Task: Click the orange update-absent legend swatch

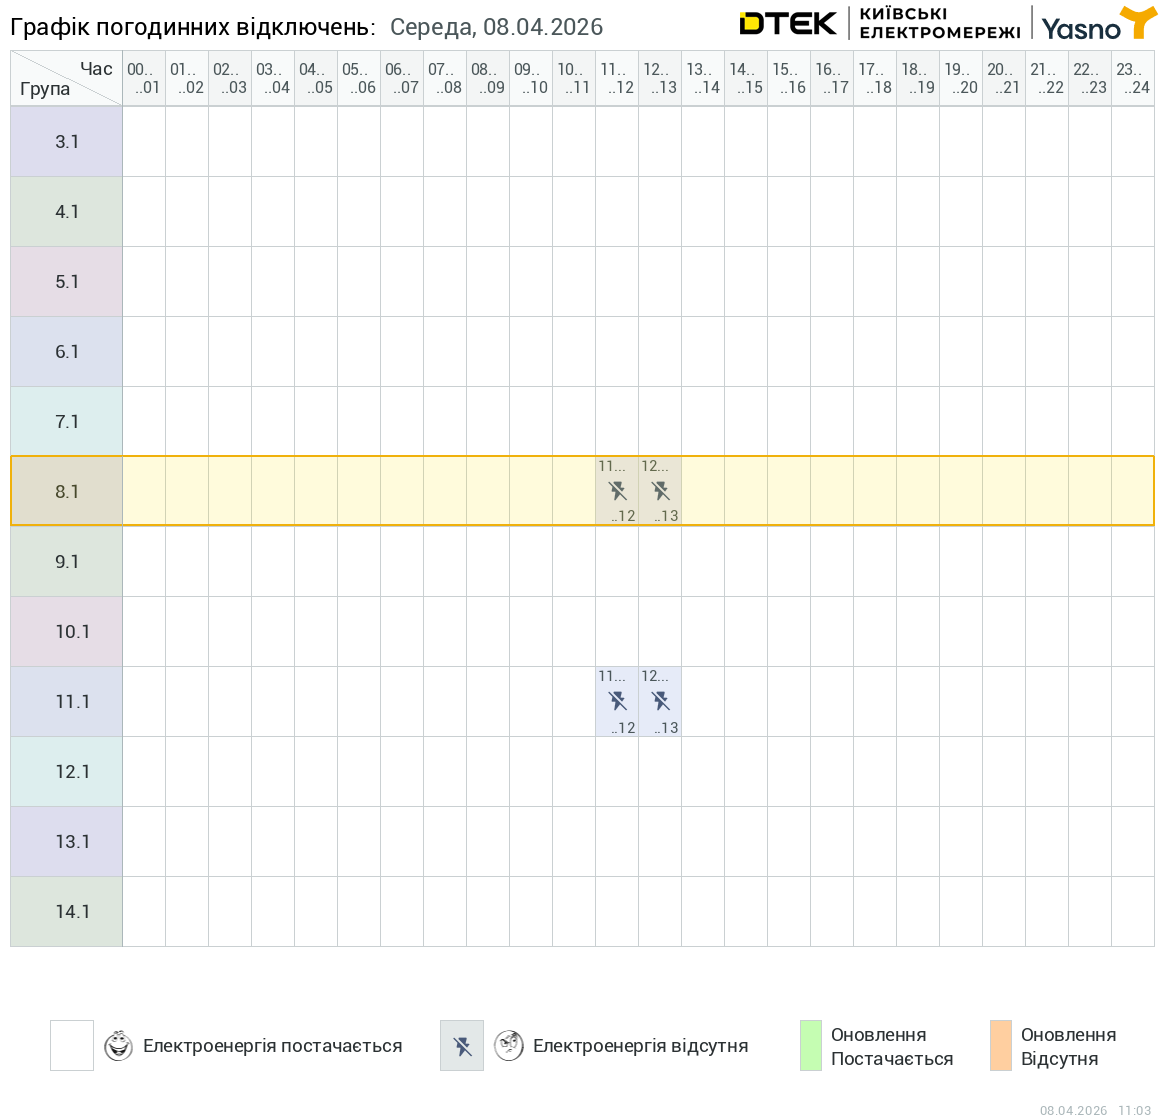Action: tap(1001, 1046)
